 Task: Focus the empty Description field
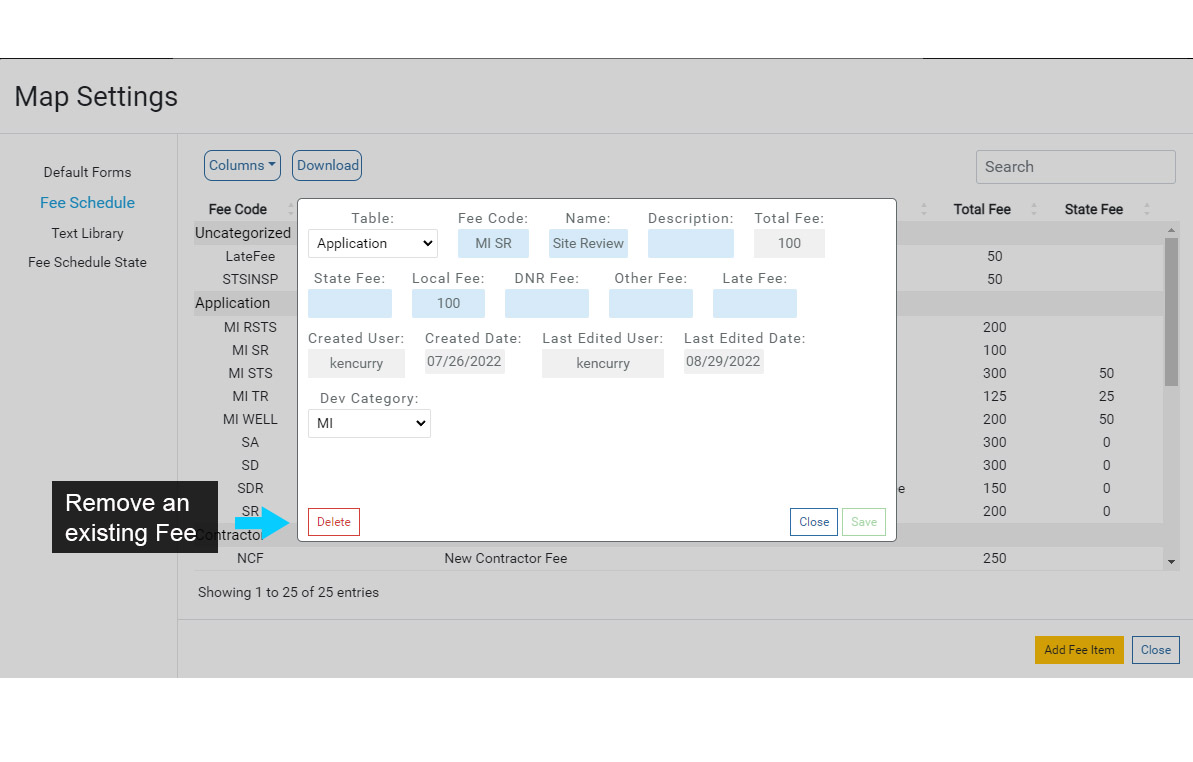click(690, 243)
